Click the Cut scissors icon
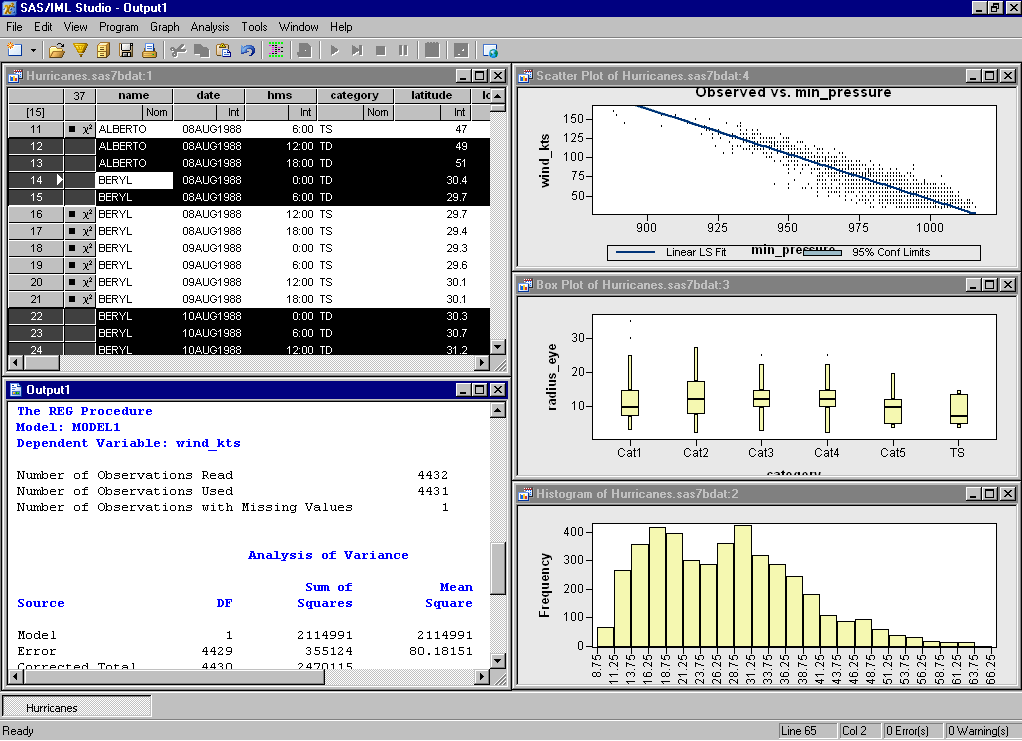Viewport: 1022px width, 741px height. coord(178,50)
